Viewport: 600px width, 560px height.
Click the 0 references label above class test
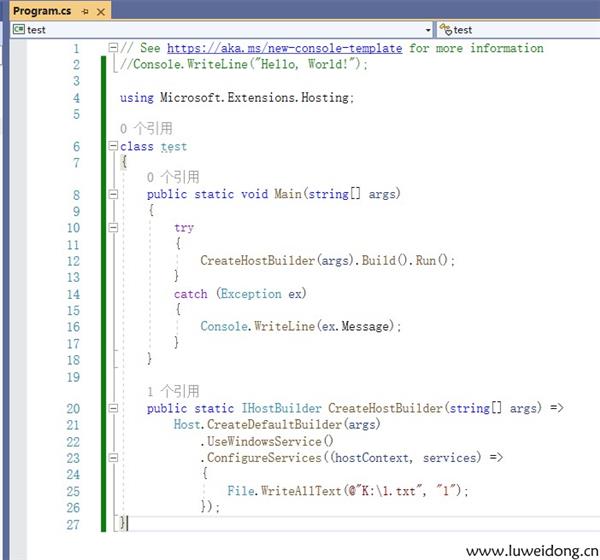pyautogui.click(x=145, y=128)
